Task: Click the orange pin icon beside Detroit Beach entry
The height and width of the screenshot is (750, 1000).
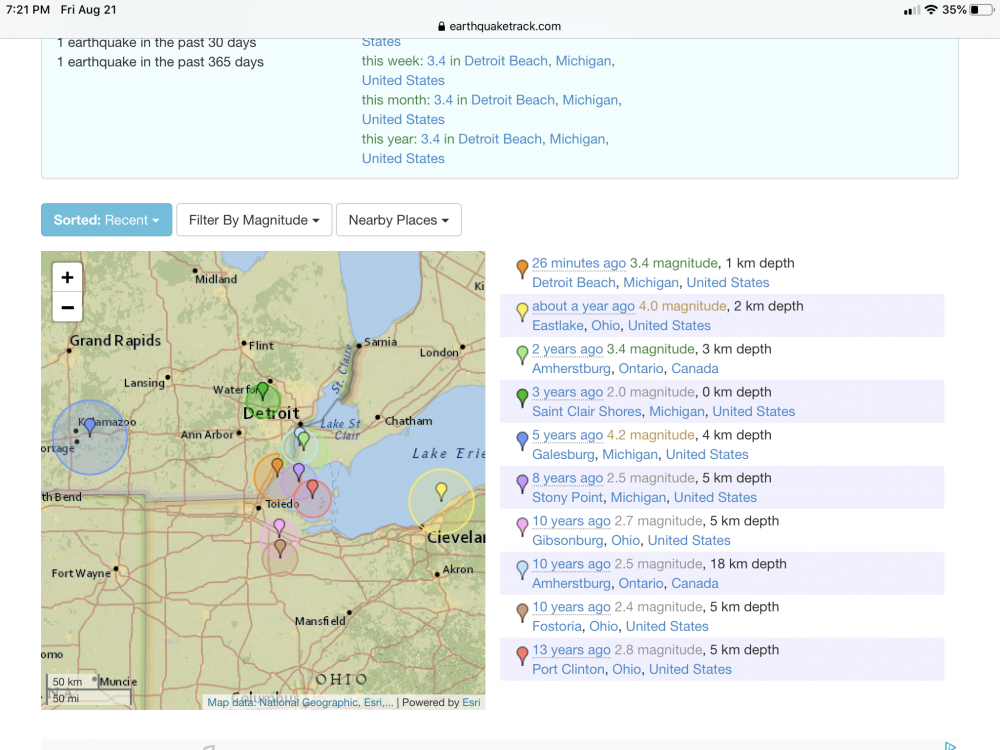Action: (x=521, y=268)
